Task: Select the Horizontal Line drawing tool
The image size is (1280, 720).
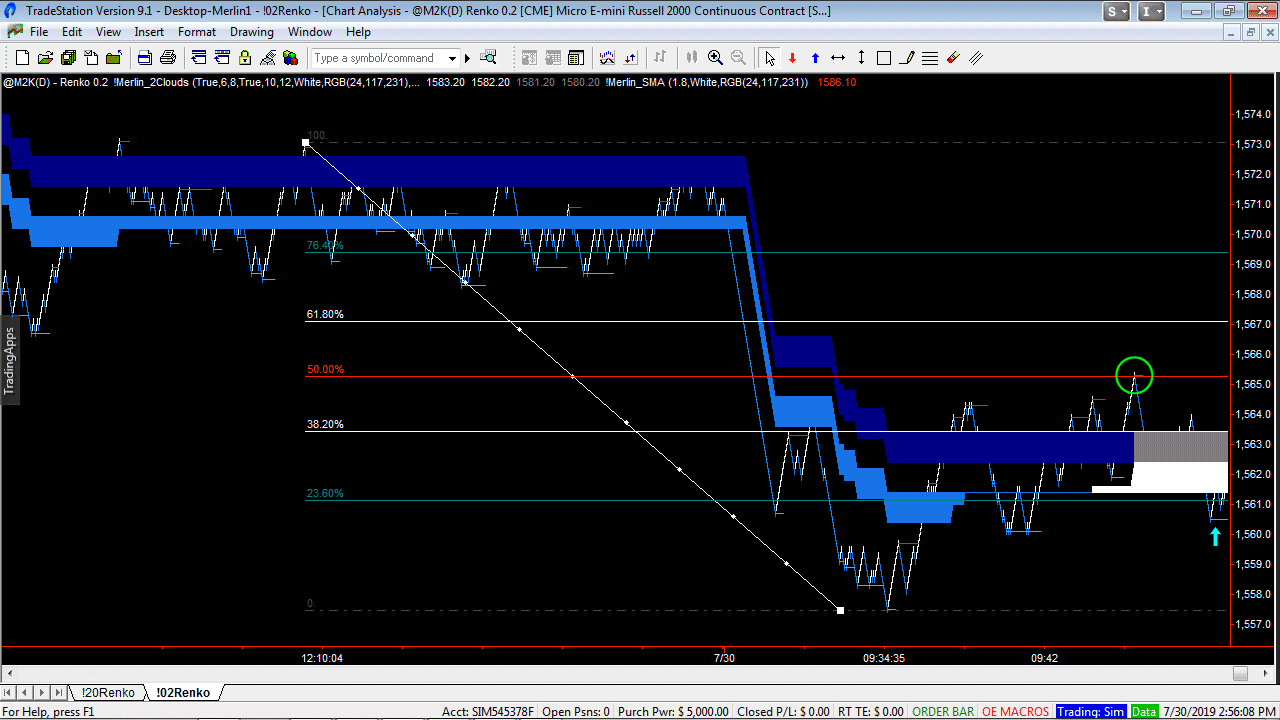Action: coord(838,57)
